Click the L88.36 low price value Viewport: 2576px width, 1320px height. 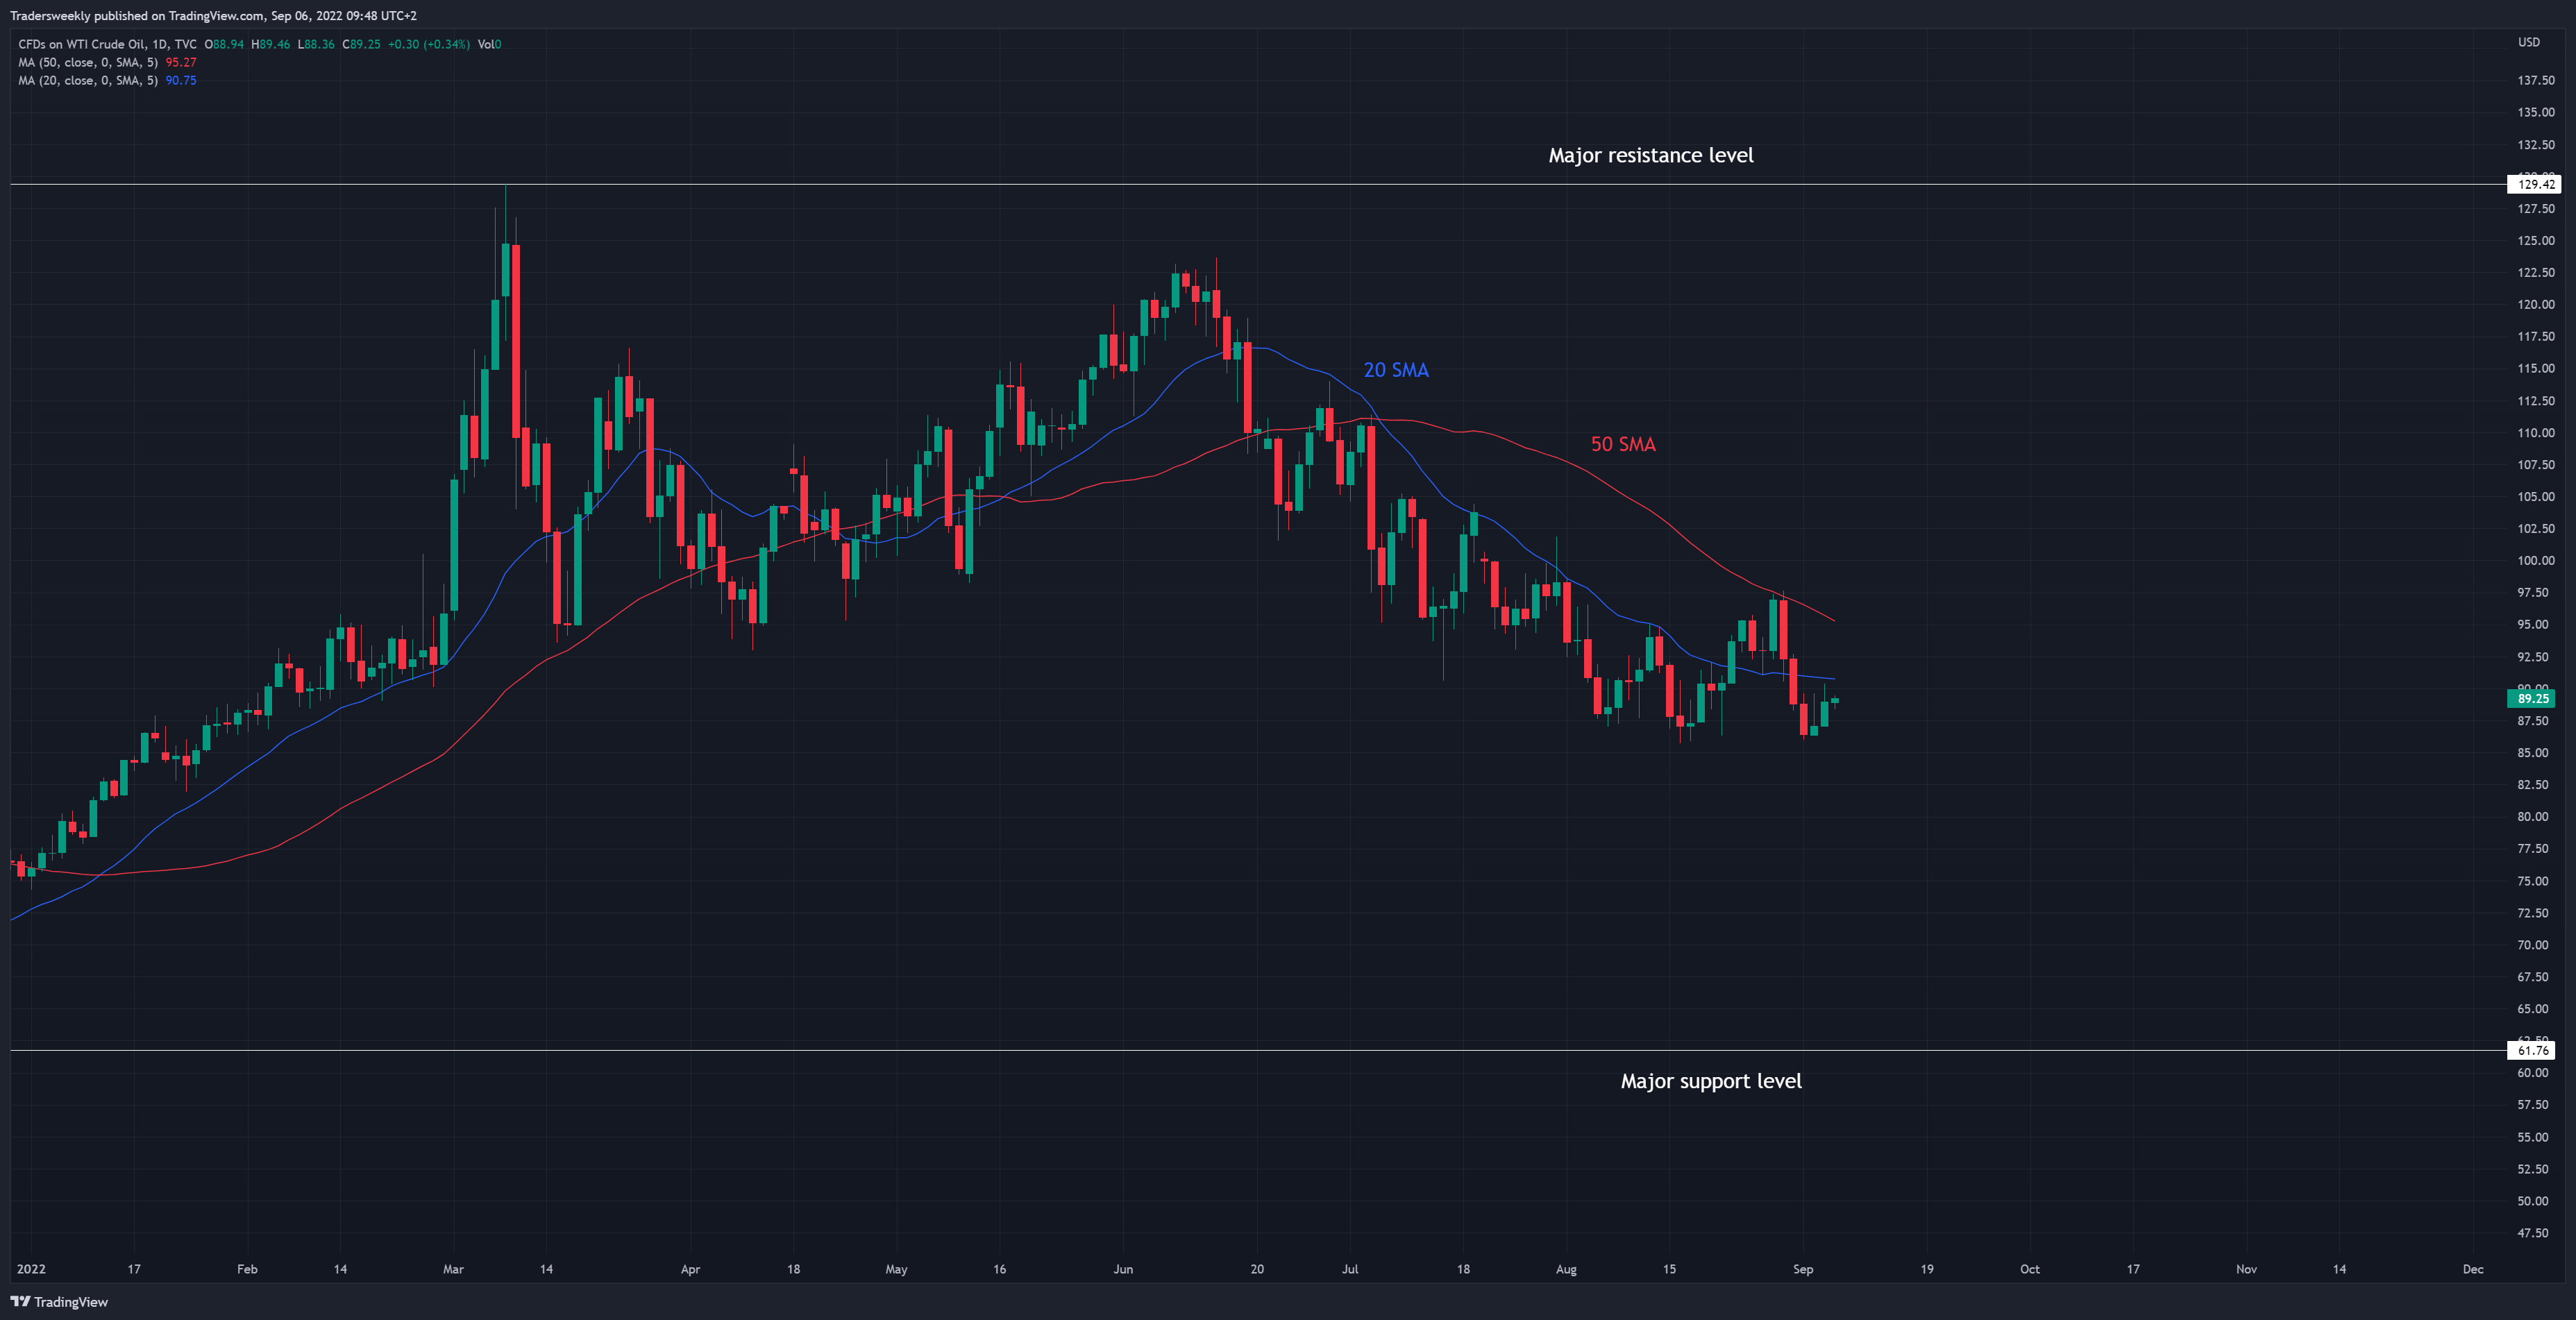[316, 44]
